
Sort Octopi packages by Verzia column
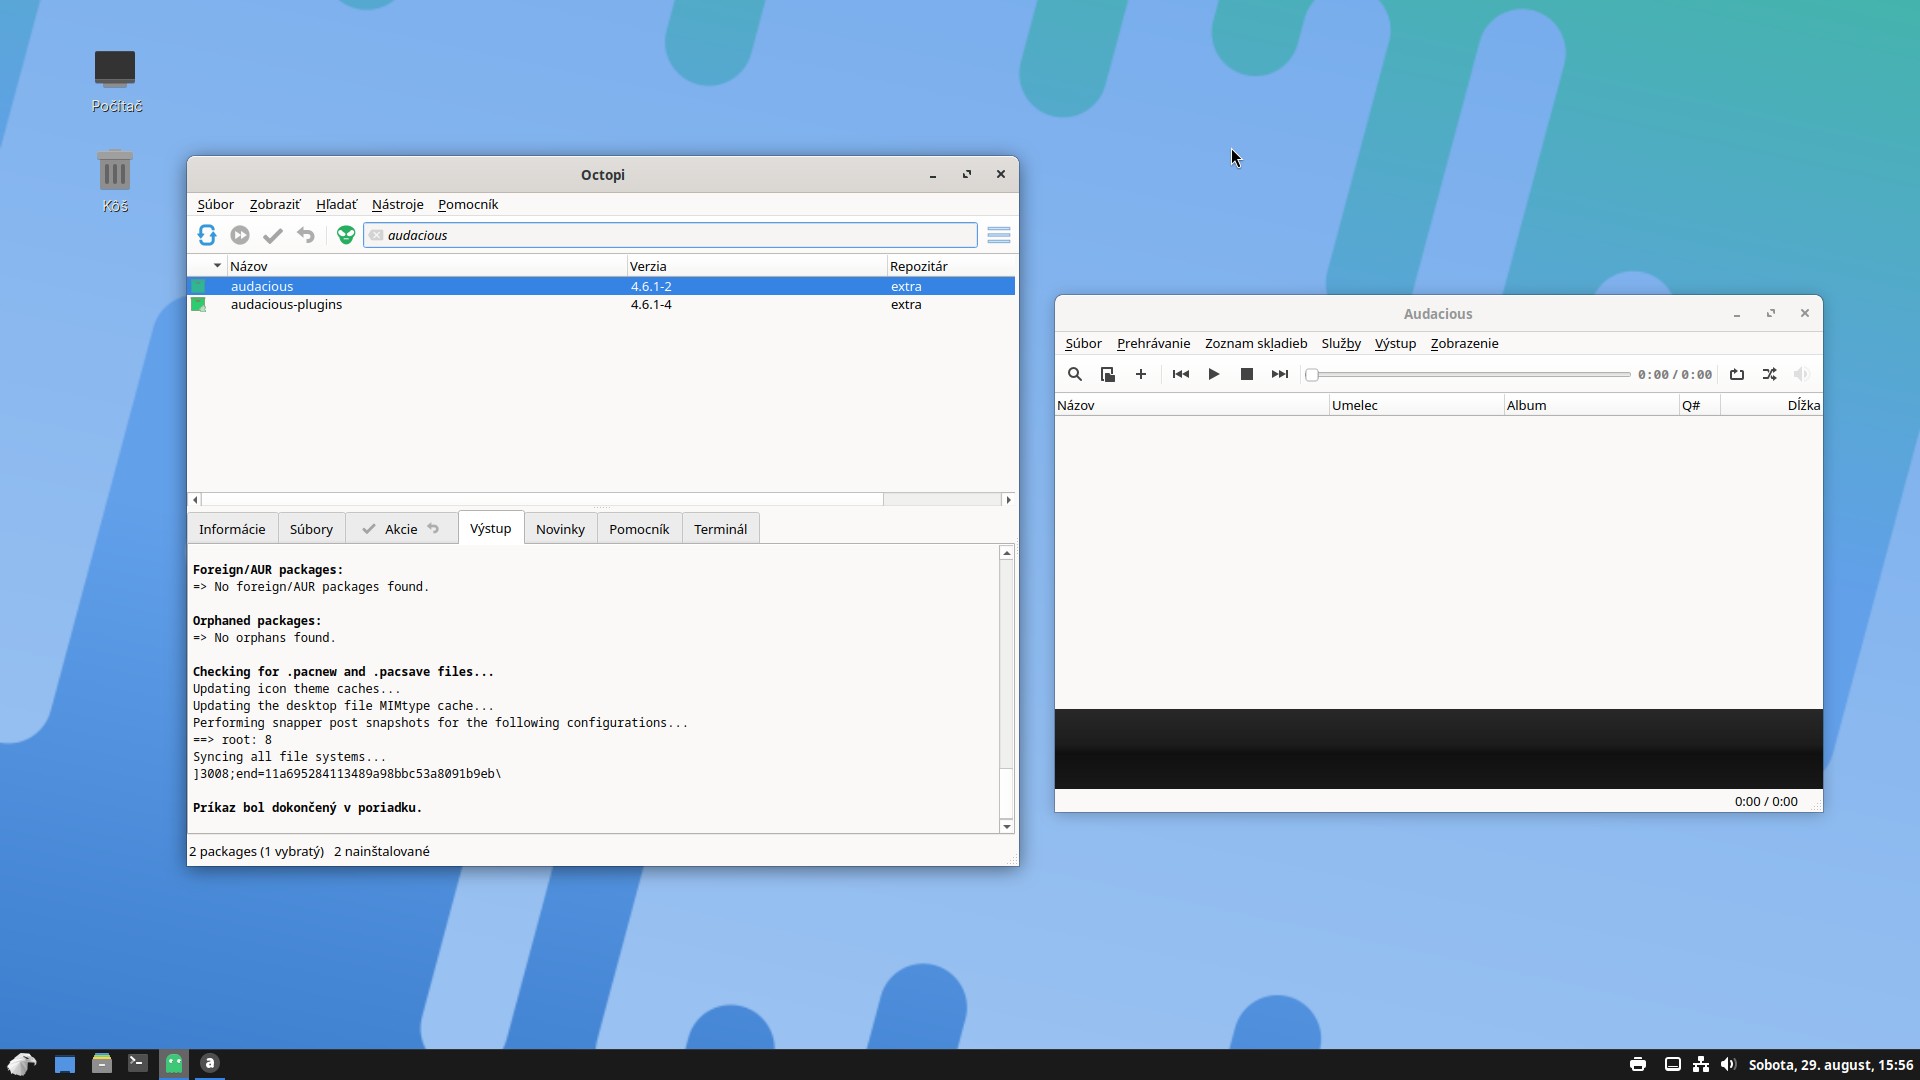coord(756,266)
